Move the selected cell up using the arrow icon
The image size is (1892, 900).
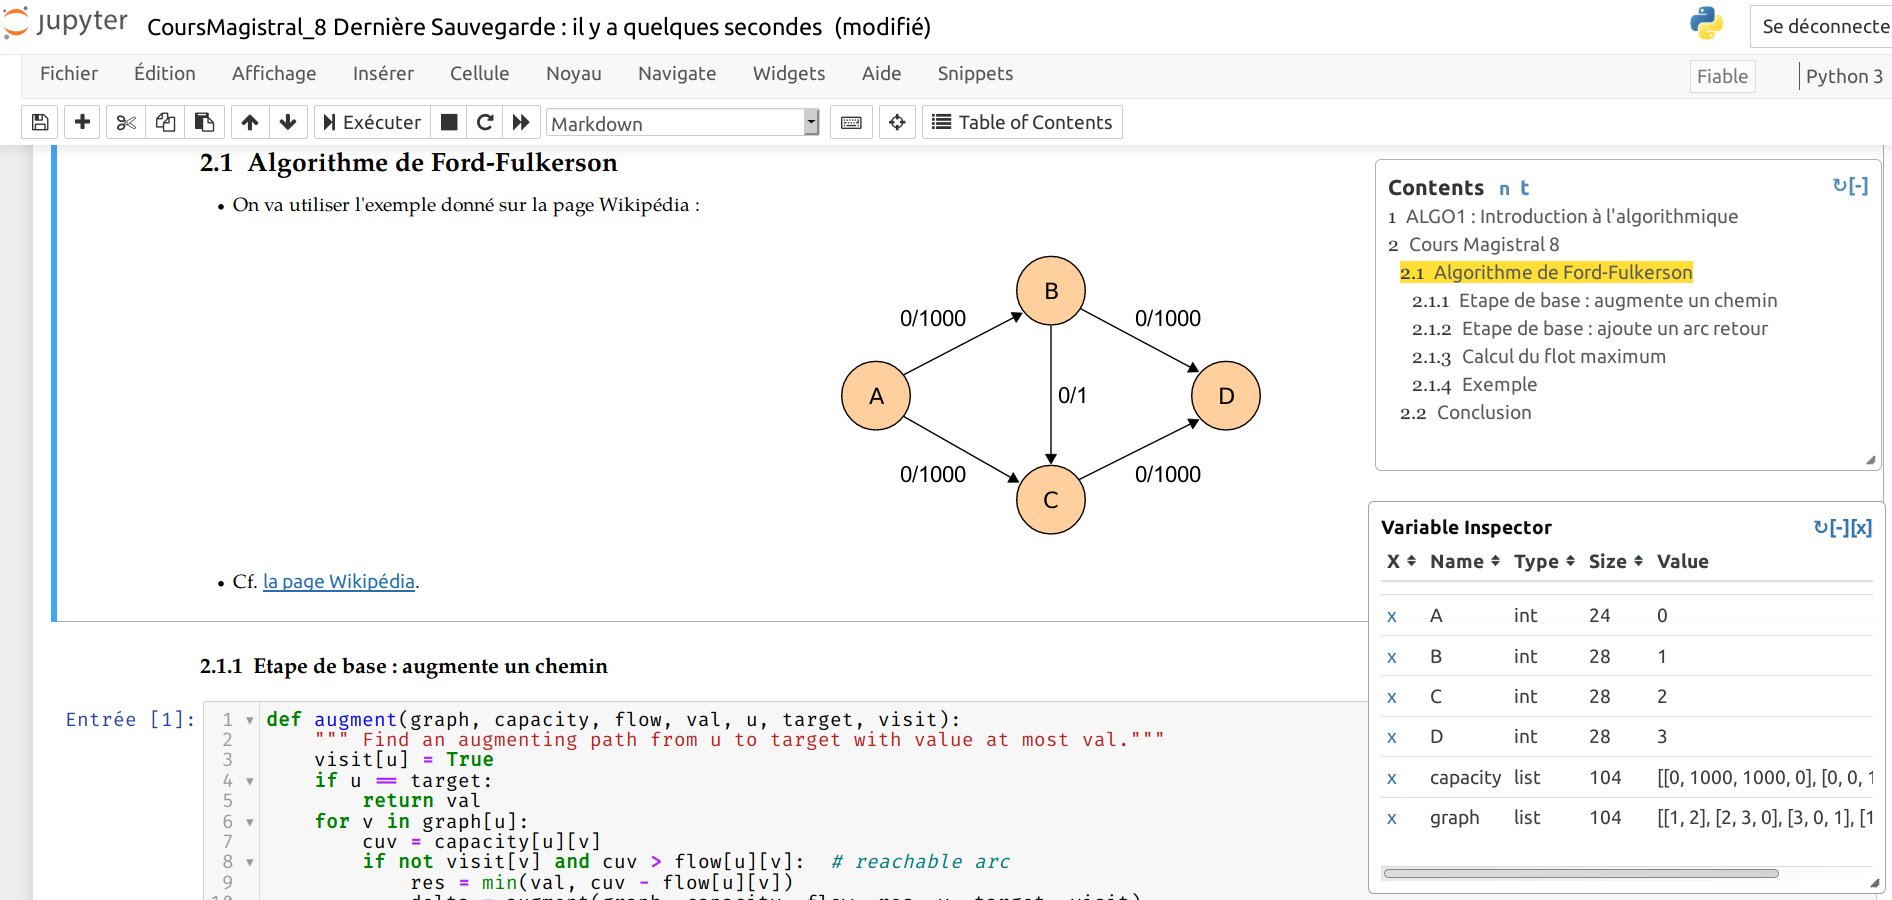pyautogui.click(x=250, y=122)
